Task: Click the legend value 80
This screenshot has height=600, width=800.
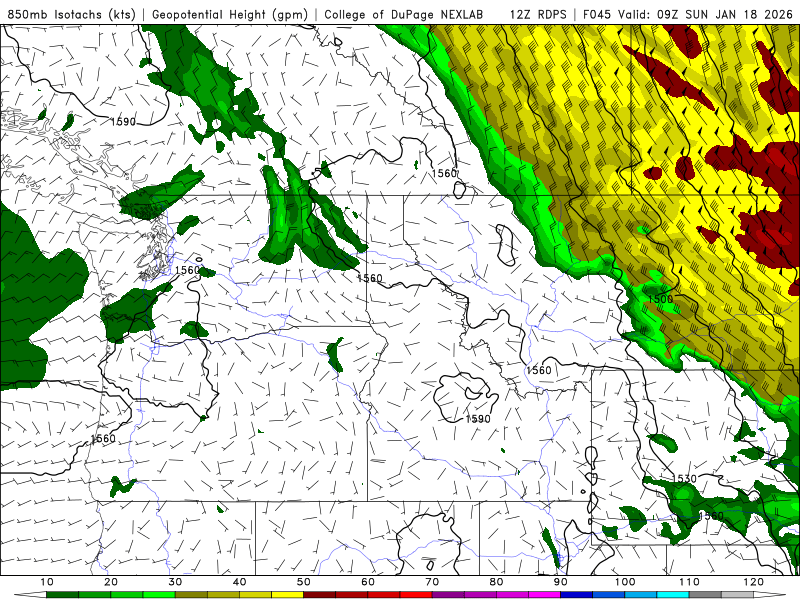Action: coord(496,582)
